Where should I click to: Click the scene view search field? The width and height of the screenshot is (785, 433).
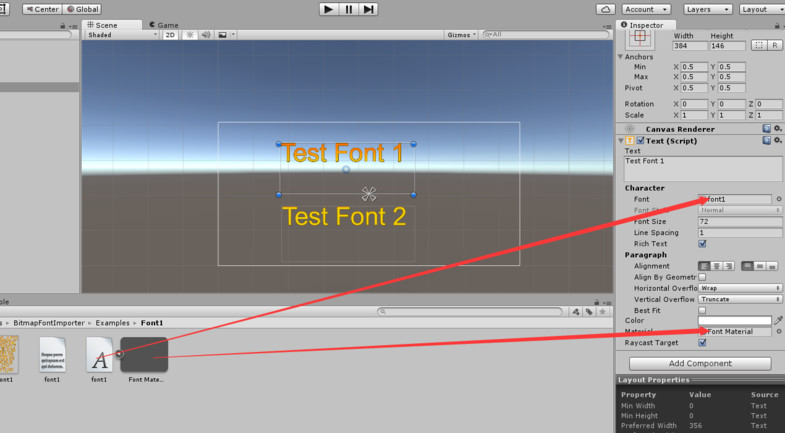546,35
